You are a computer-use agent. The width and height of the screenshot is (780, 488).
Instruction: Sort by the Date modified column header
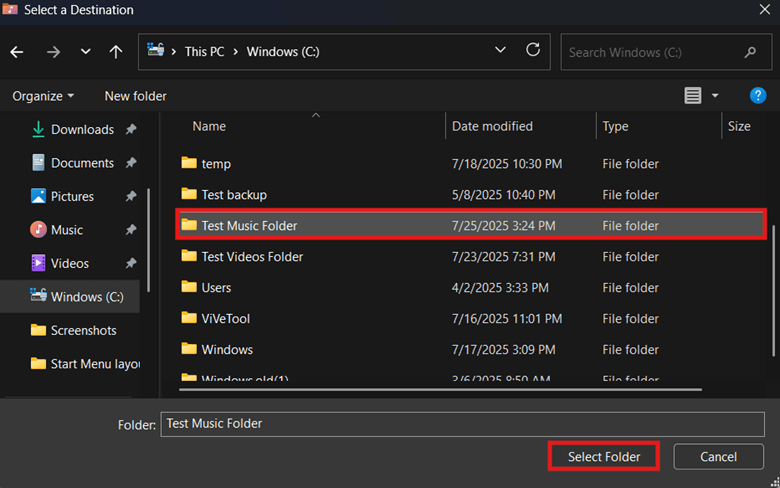click(x=492, y=126)
